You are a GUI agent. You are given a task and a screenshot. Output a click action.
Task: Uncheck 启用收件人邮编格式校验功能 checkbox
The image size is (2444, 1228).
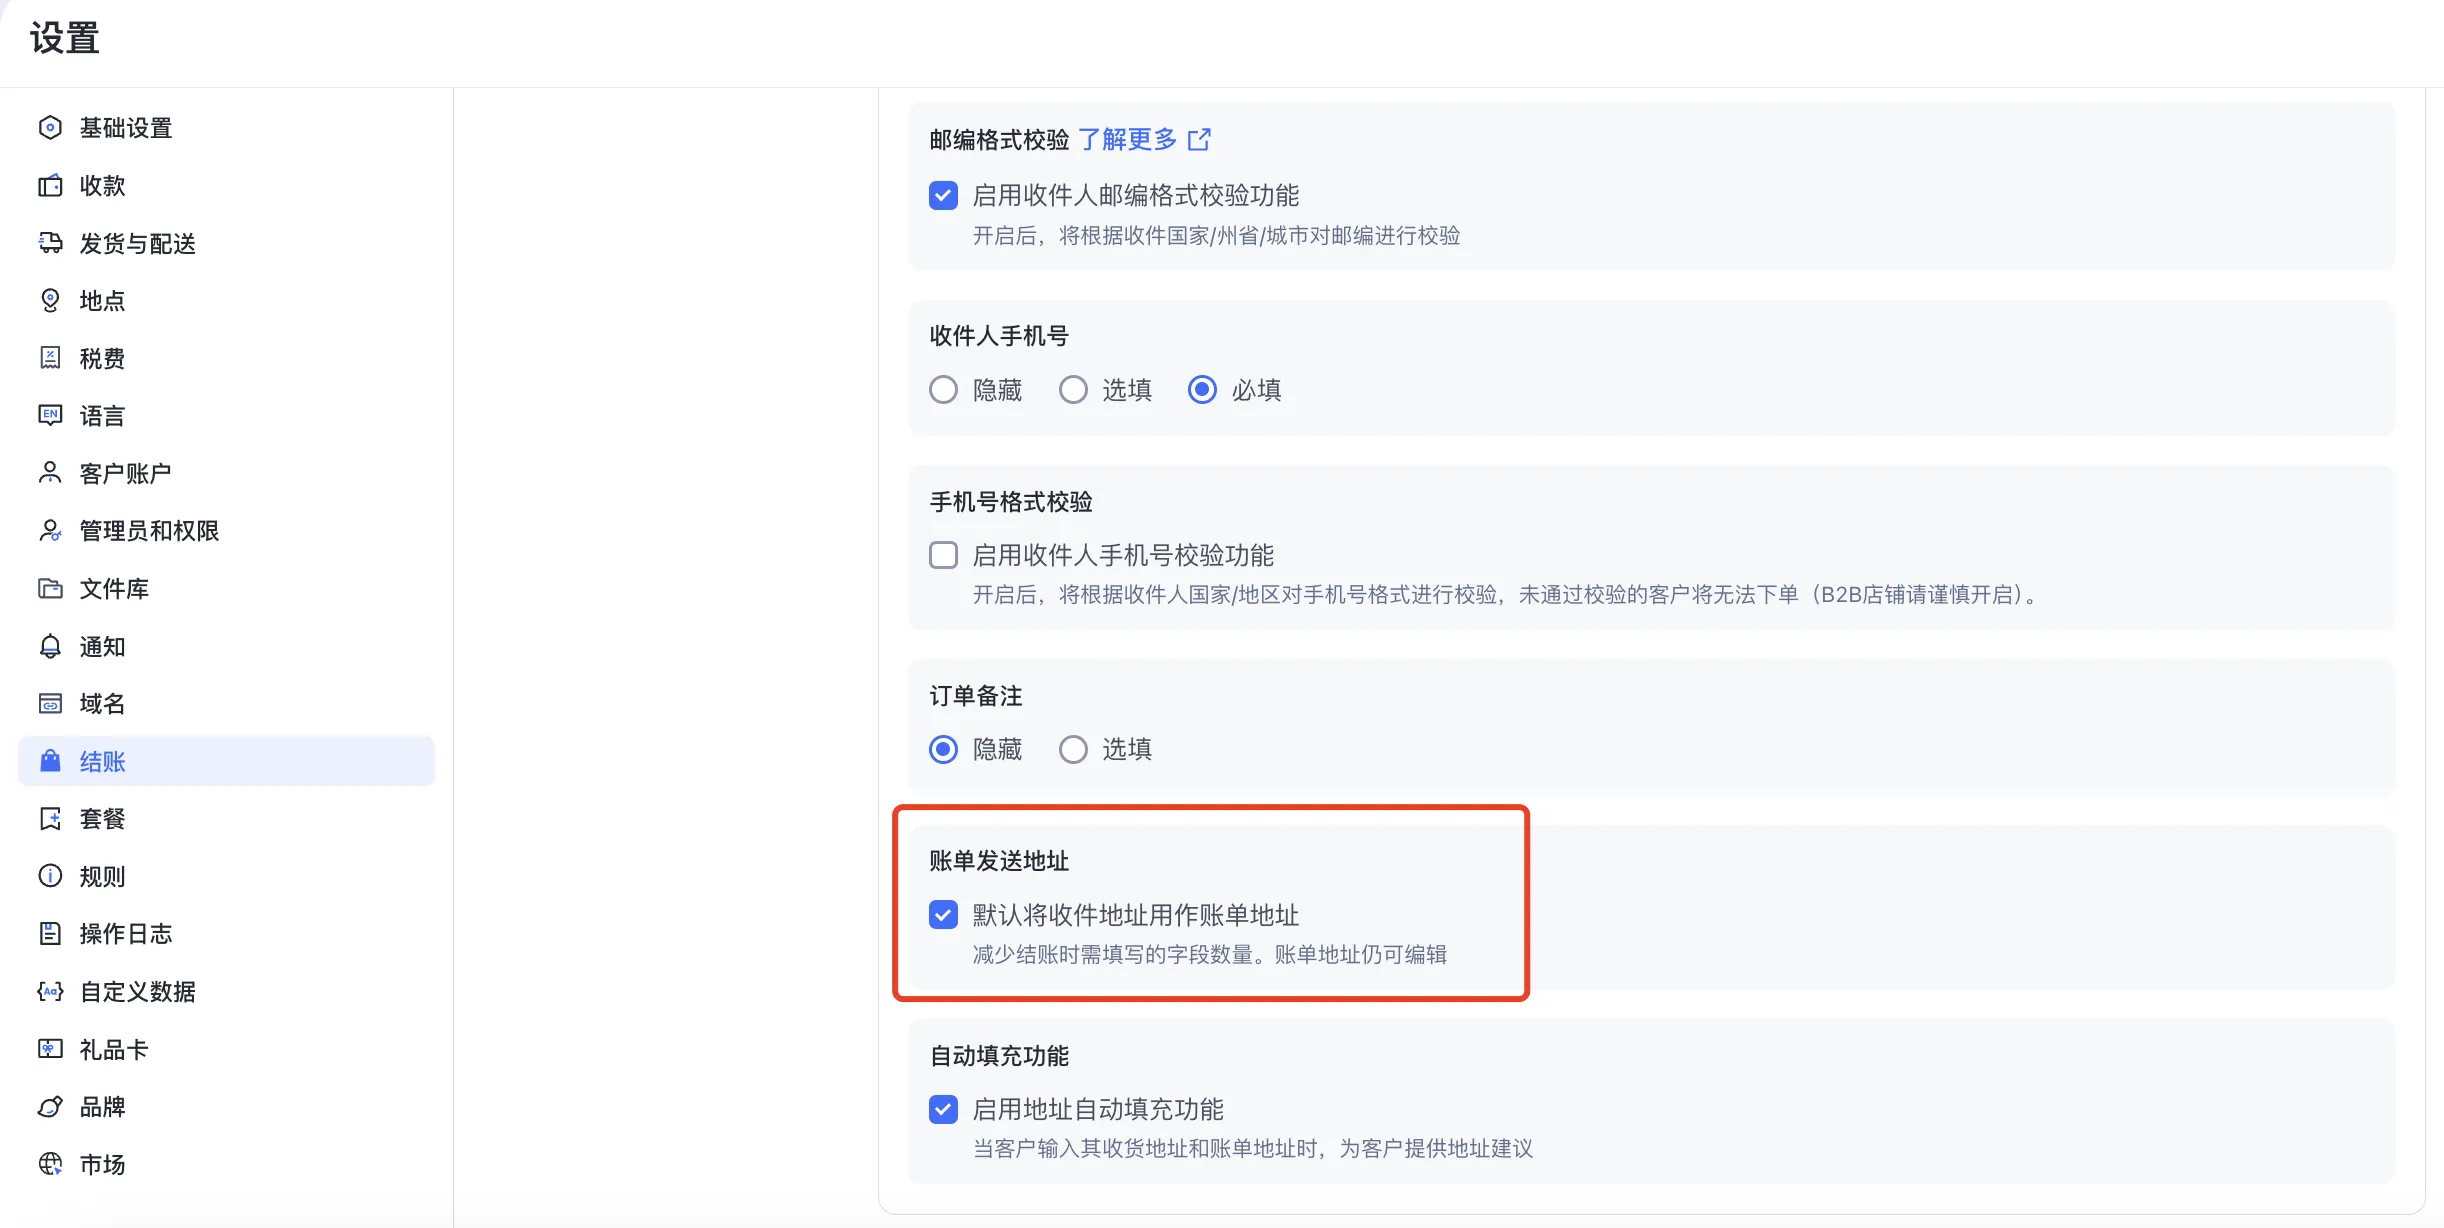click(x=943, y=195)
